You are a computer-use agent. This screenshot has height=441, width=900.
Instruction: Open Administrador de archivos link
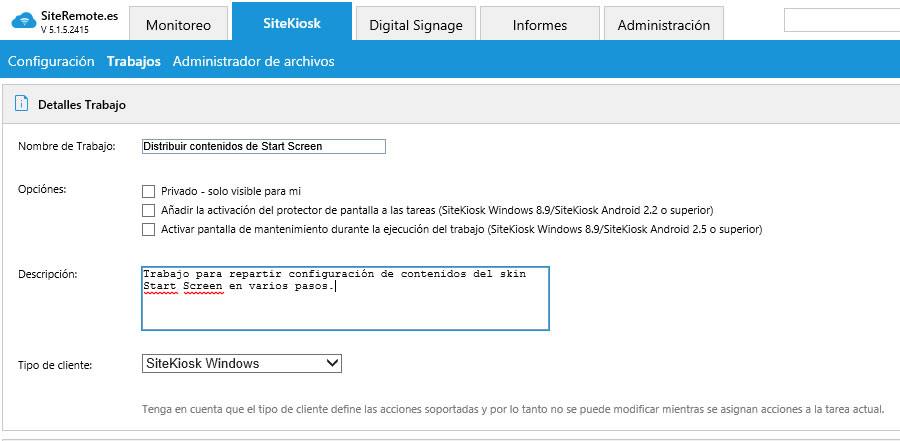pos(253,61)
